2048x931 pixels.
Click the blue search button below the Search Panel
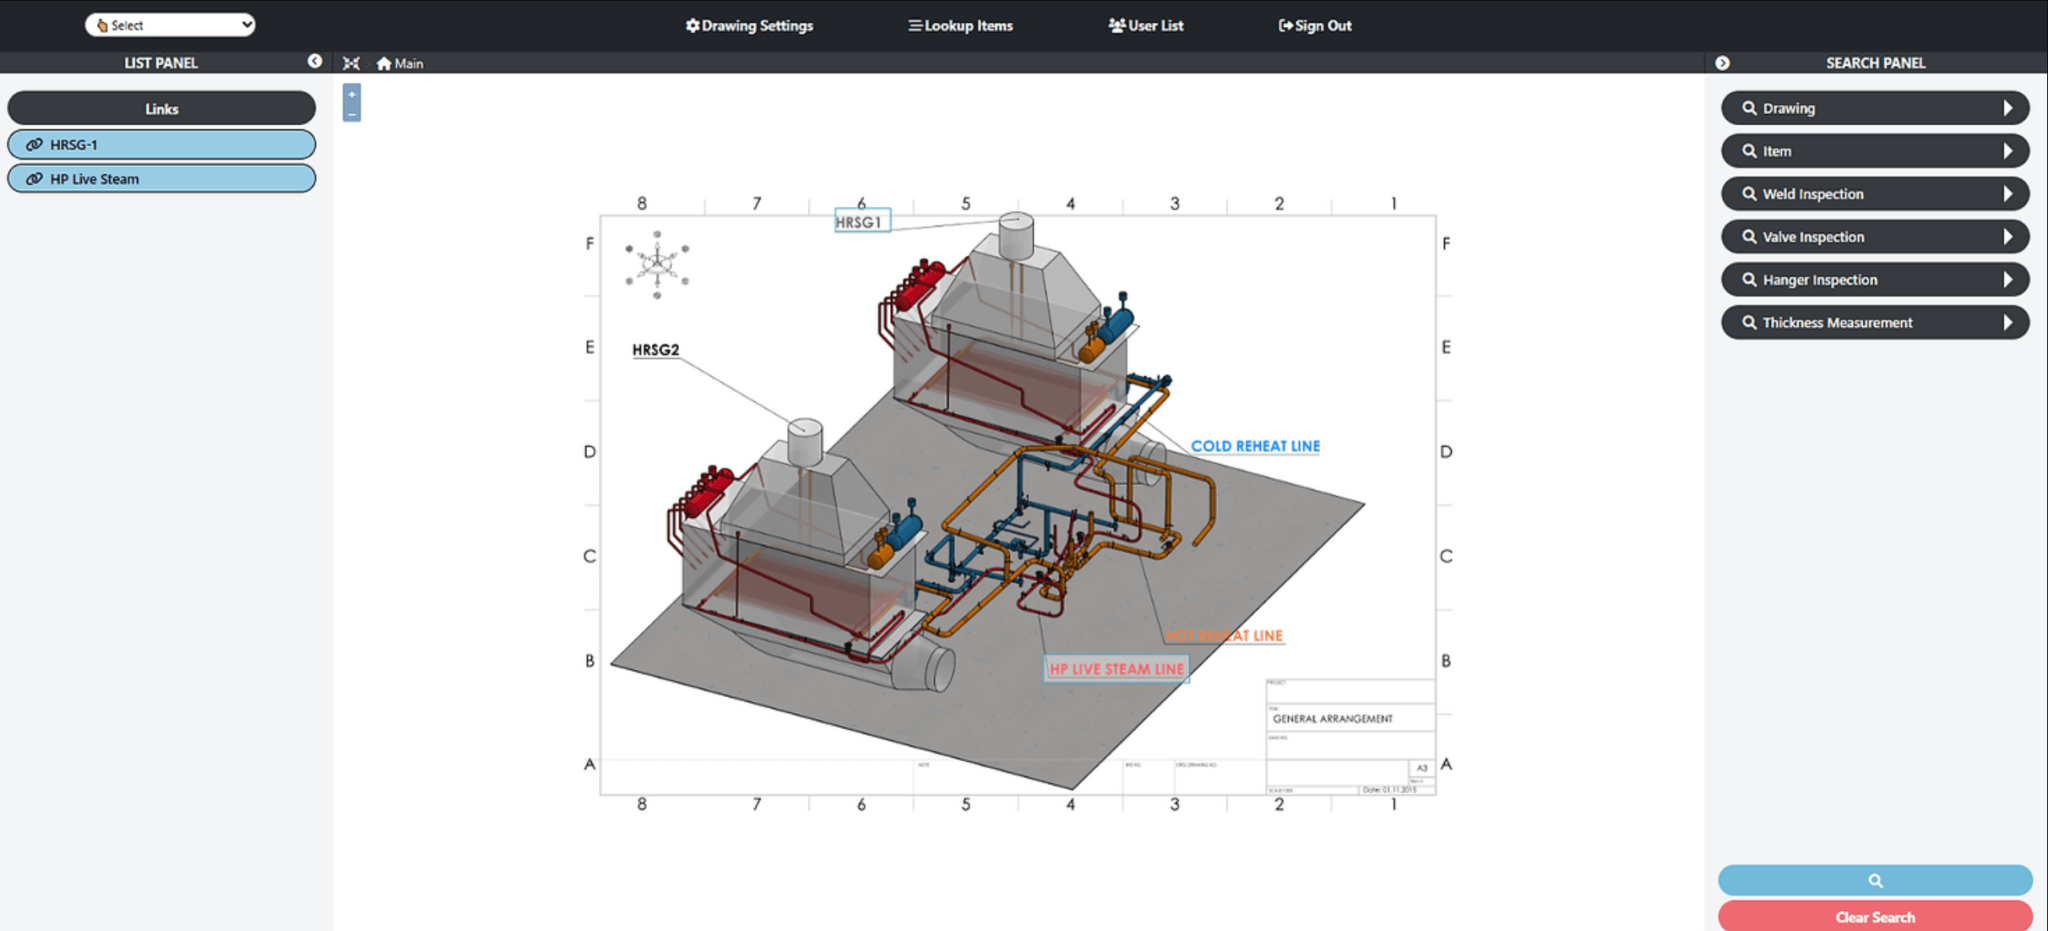[1874, 879]
